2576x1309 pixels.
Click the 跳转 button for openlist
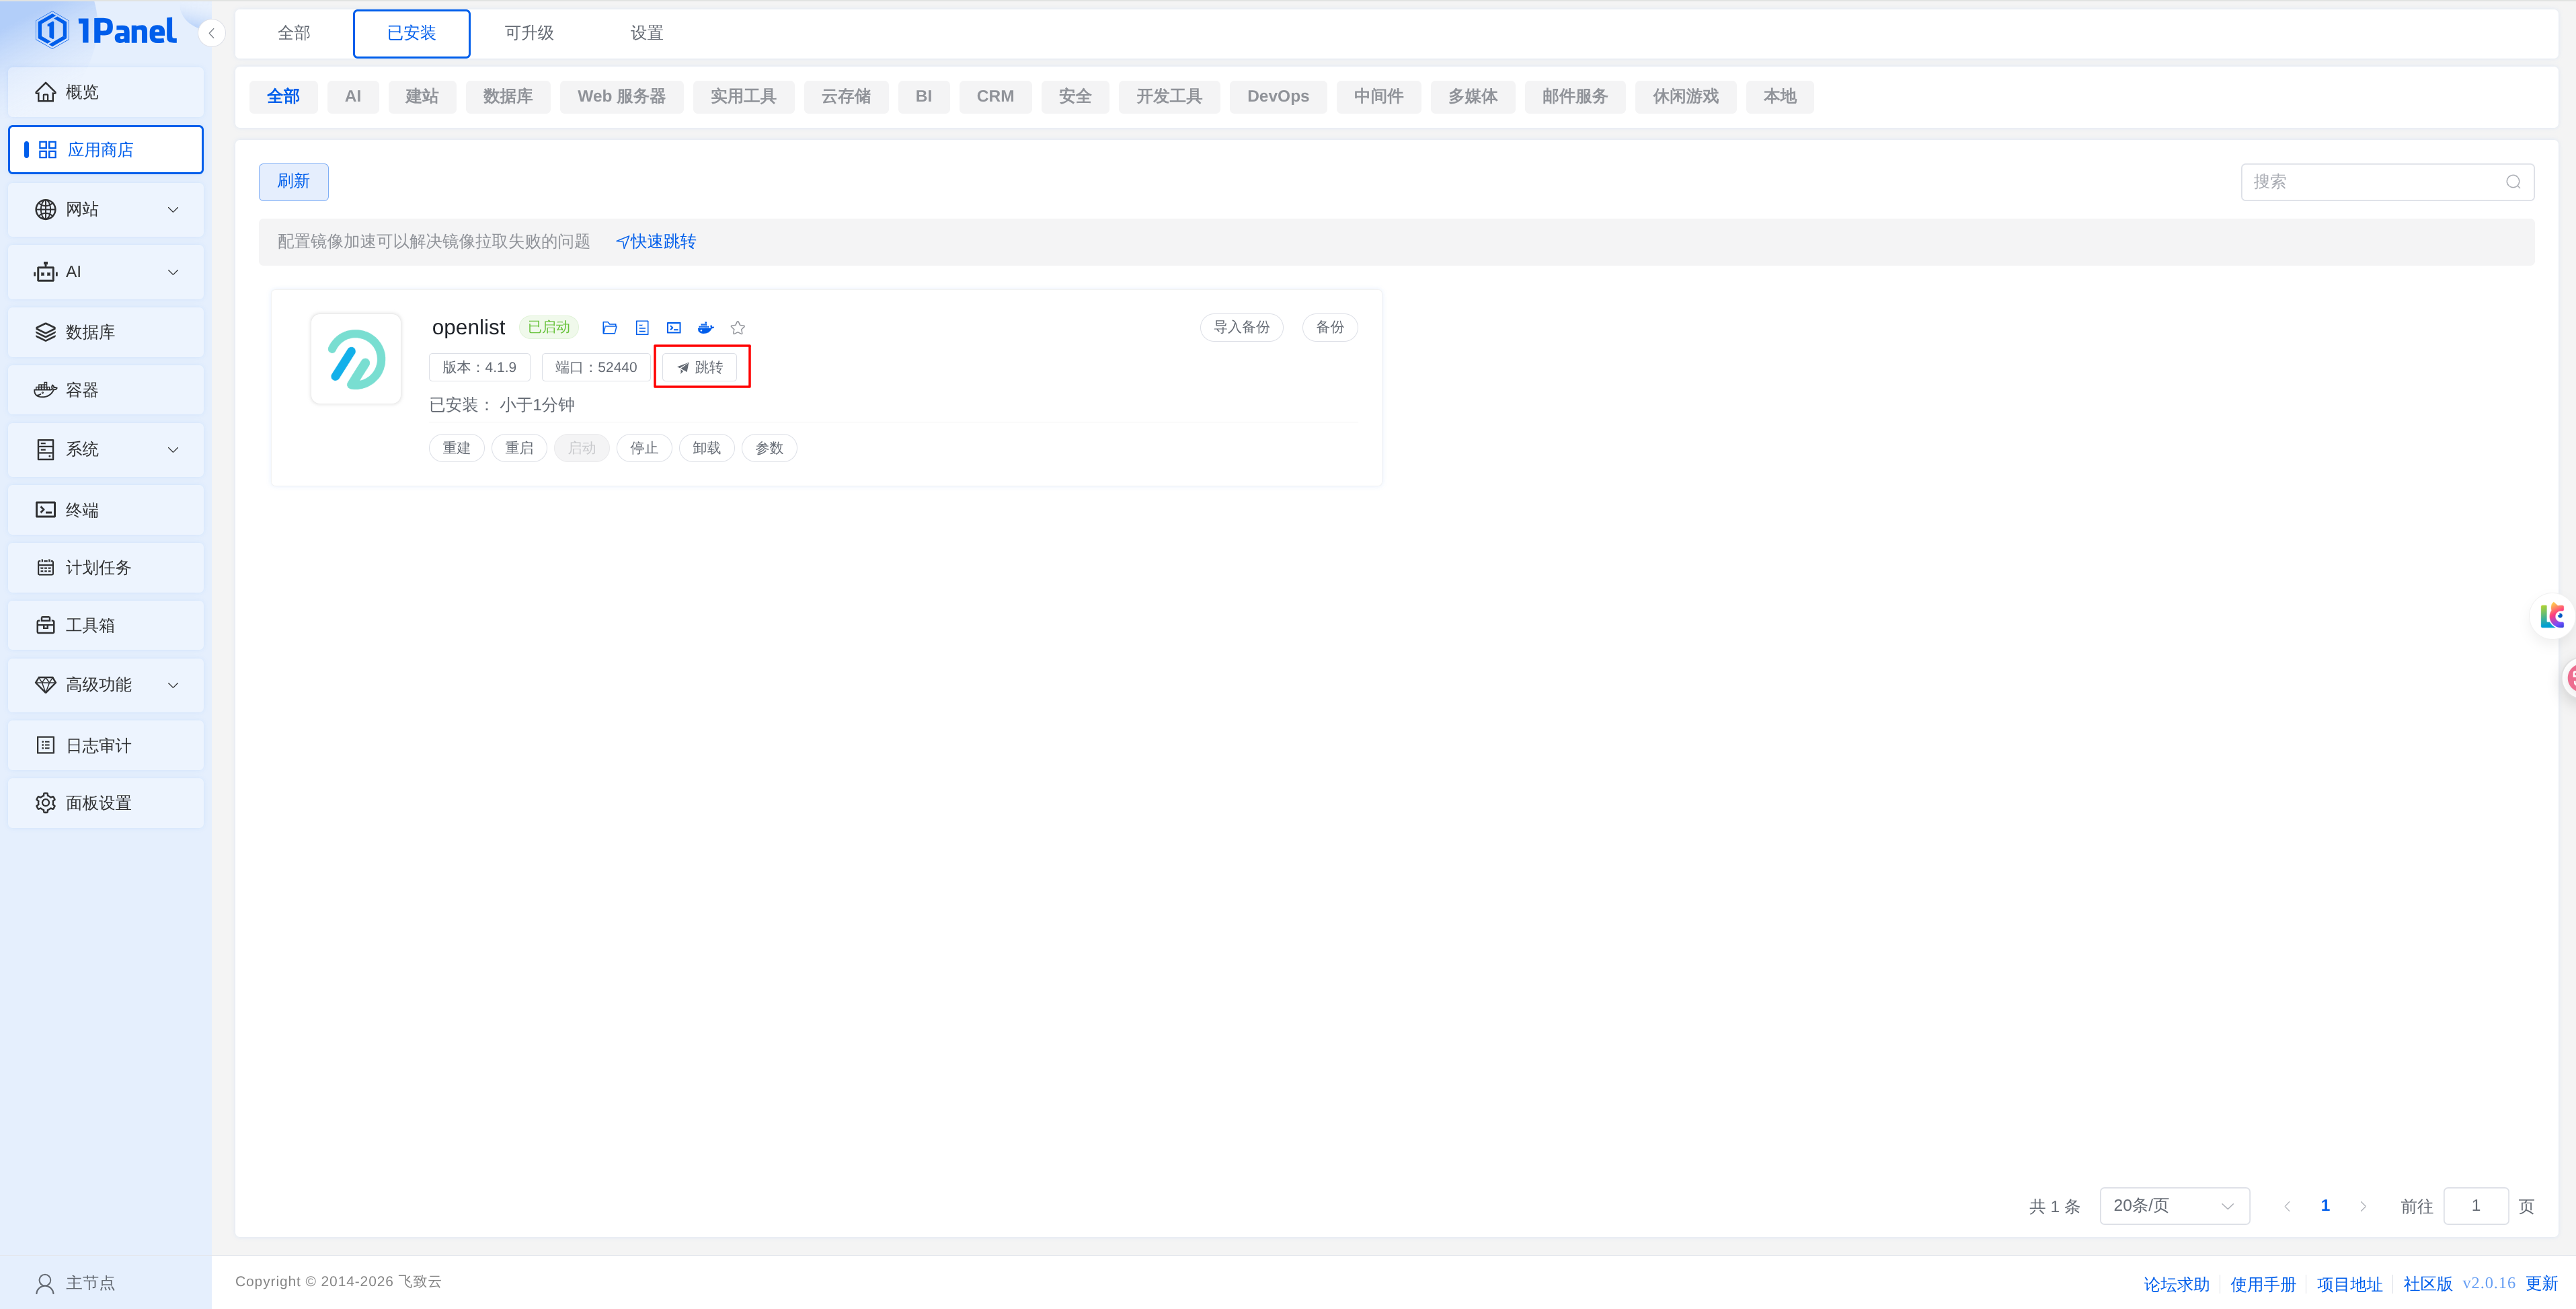pos(700,367)
